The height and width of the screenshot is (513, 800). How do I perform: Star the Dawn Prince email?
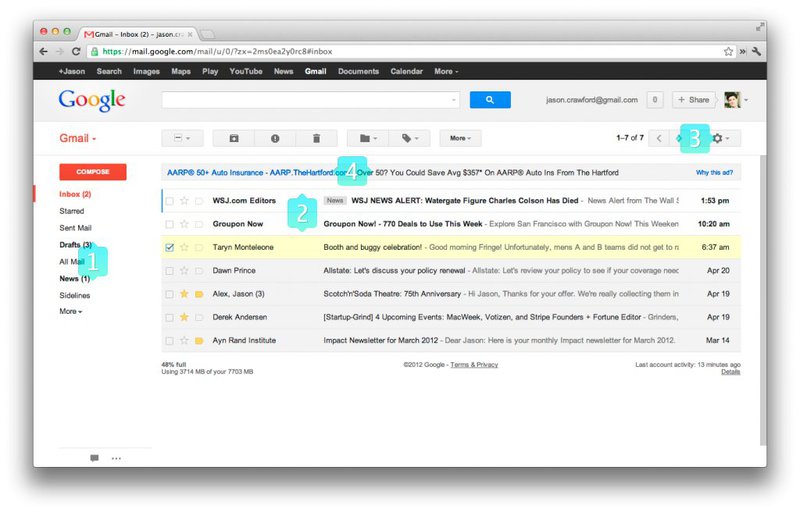coord(184,271)
